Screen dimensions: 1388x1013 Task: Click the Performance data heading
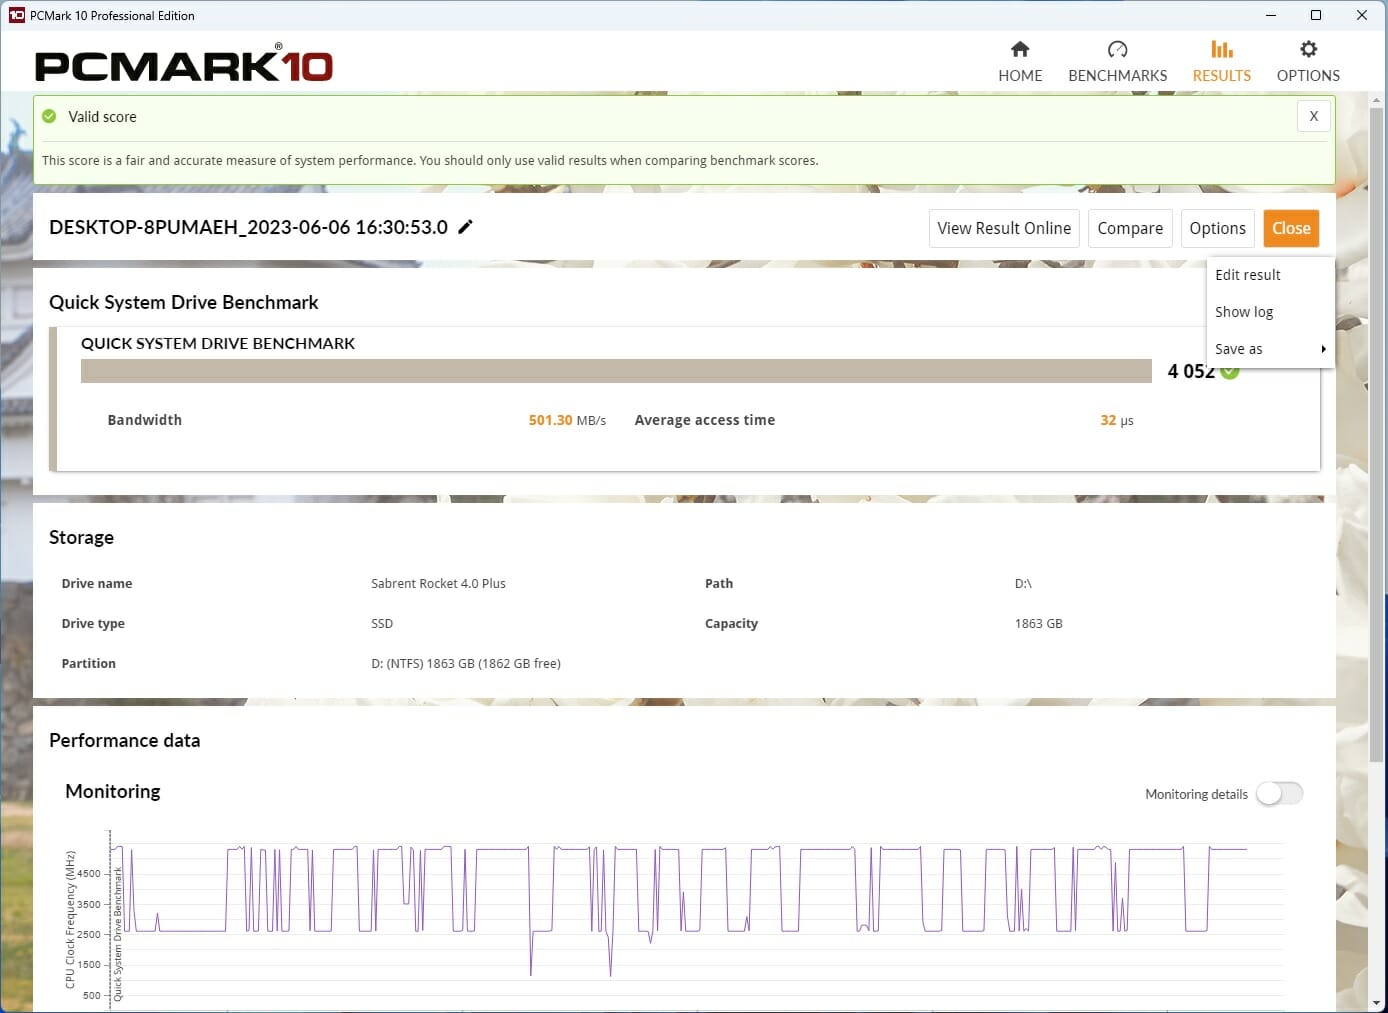click(x=125, y=740)
